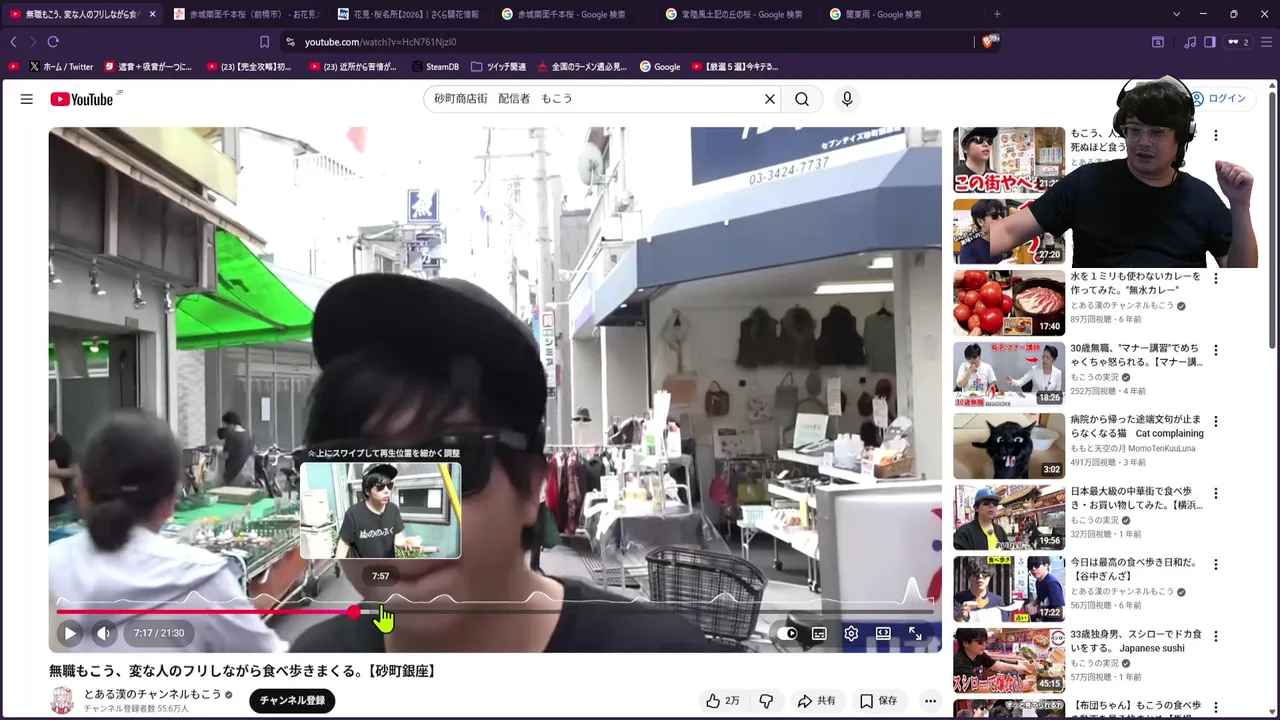Image resolution: width=1280 pixels, height=720 pixels.
Task: Toggle the autoplay switch in the player
Action: click(x=788, y=633)
